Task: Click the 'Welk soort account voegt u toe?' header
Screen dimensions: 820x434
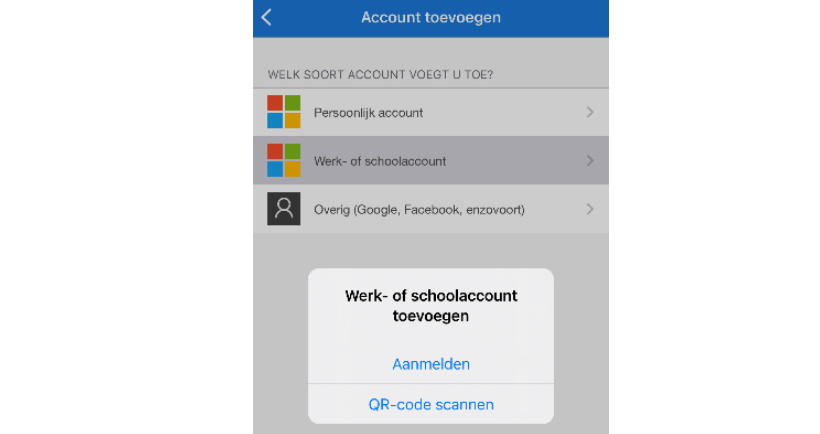Action: click(x=380, y=74)
